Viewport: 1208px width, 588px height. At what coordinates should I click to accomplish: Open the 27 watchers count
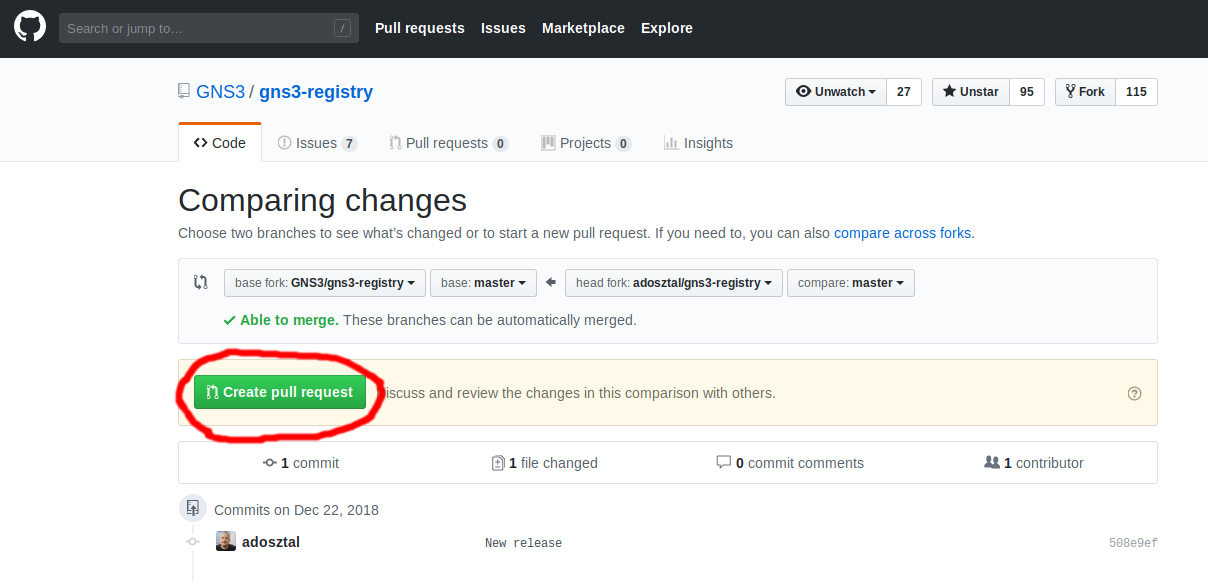pos(903,92)
